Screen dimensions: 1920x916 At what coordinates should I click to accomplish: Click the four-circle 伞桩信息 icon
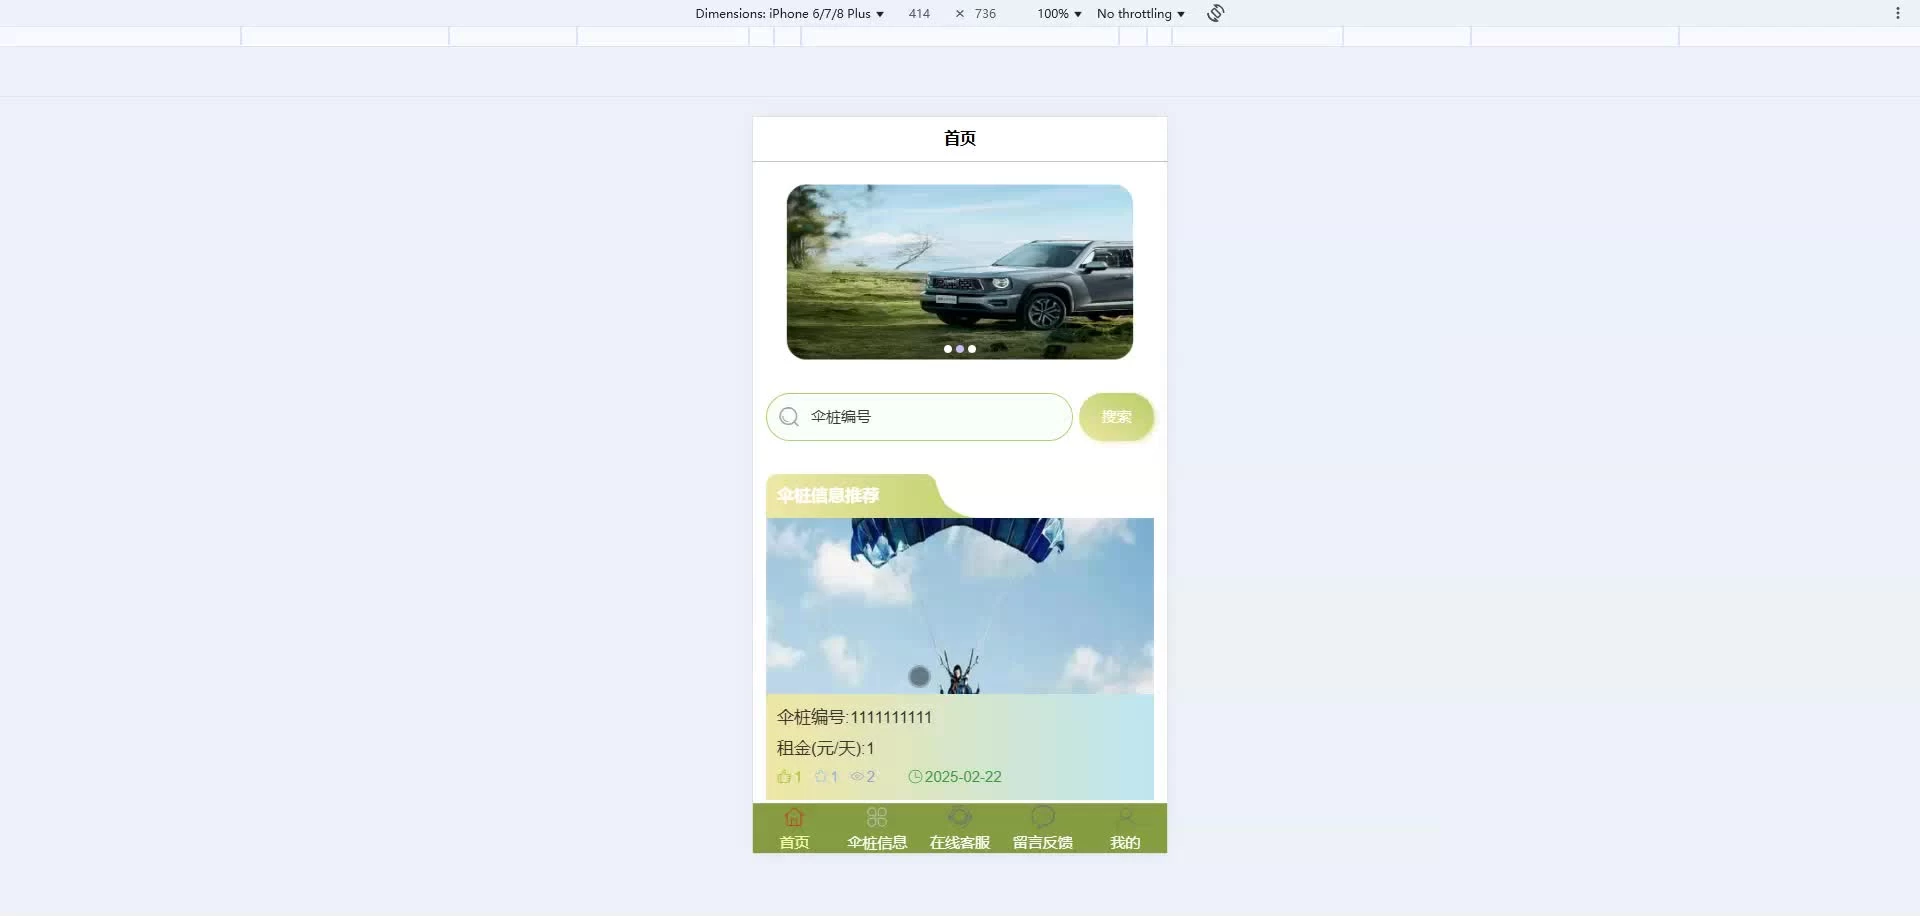point(877,817)
